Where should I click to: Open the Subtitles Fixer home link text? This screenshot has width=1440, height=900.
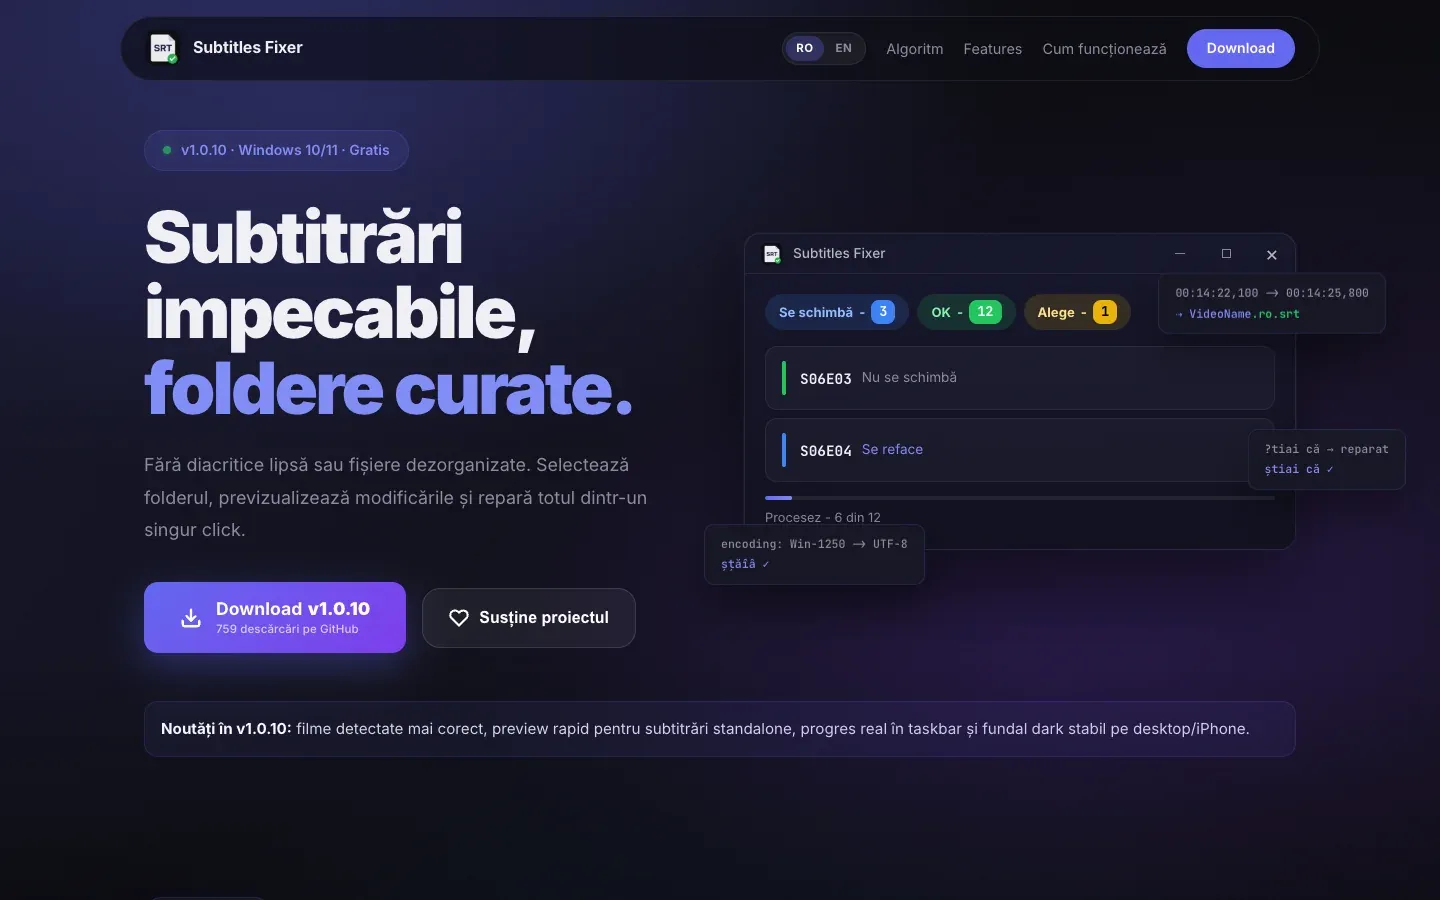tap(247, 47)
